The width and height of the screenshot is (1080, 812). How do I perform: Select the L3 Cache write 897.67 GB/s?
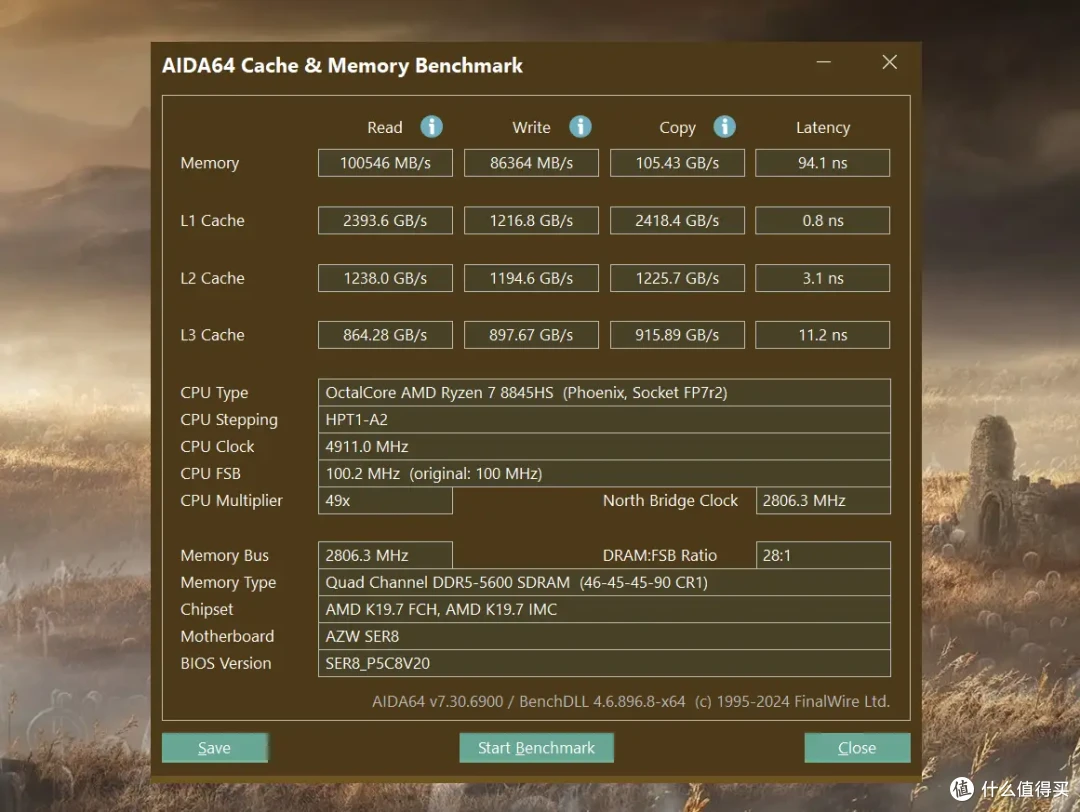pos(531,335)
